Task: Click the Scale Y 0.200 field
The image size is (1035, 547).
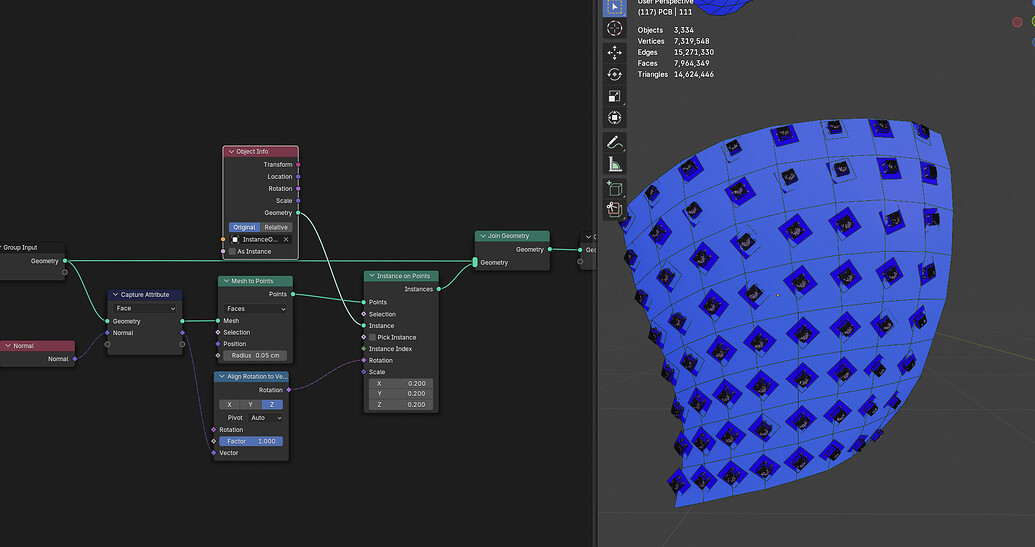Action: (401, 394)
